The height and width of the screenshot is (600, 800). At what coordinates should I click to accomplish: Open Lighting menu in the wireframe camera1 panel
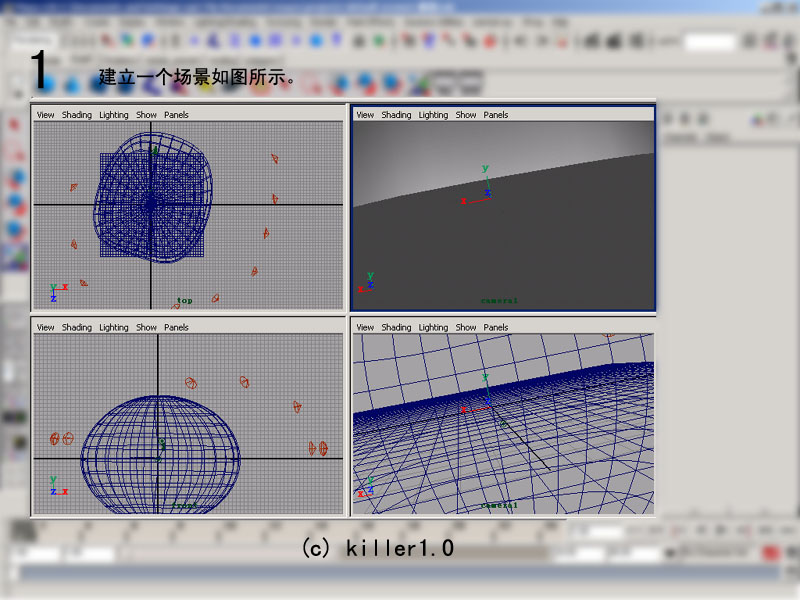click(x=433, y=328)
